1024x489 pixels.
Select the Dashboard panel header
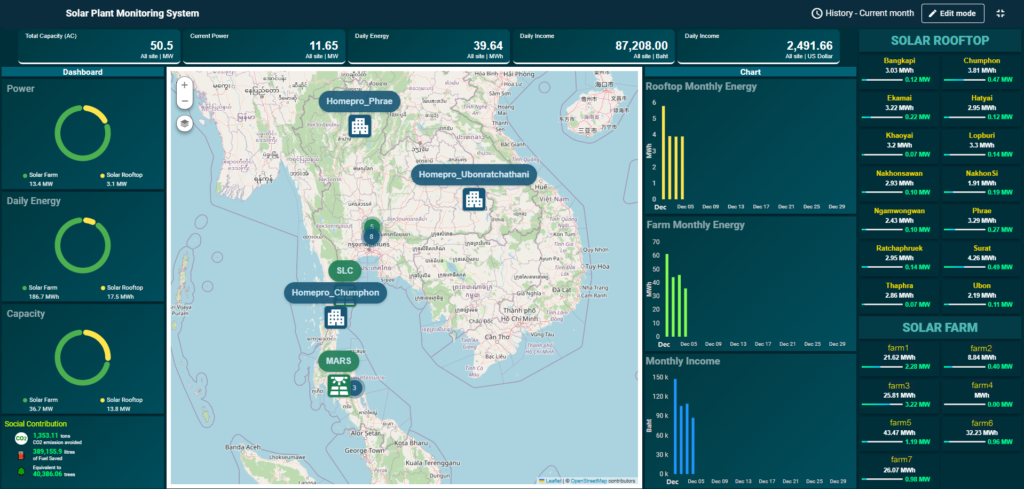[83, 72]
